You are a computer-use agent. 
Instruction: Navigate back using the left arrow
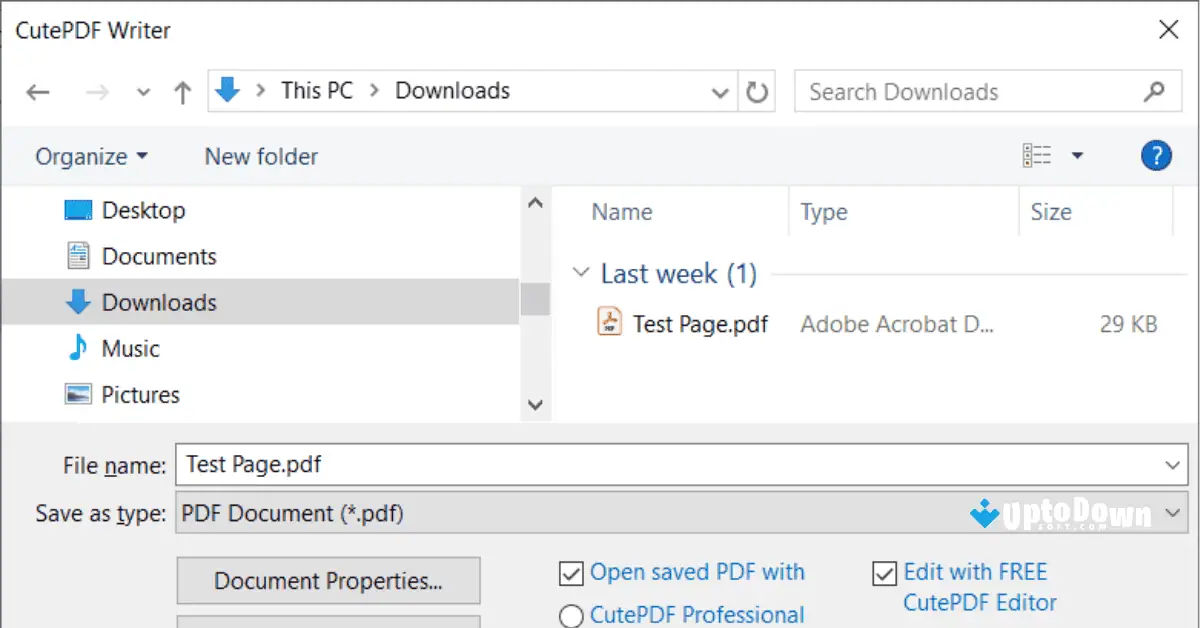click(37, 91)
